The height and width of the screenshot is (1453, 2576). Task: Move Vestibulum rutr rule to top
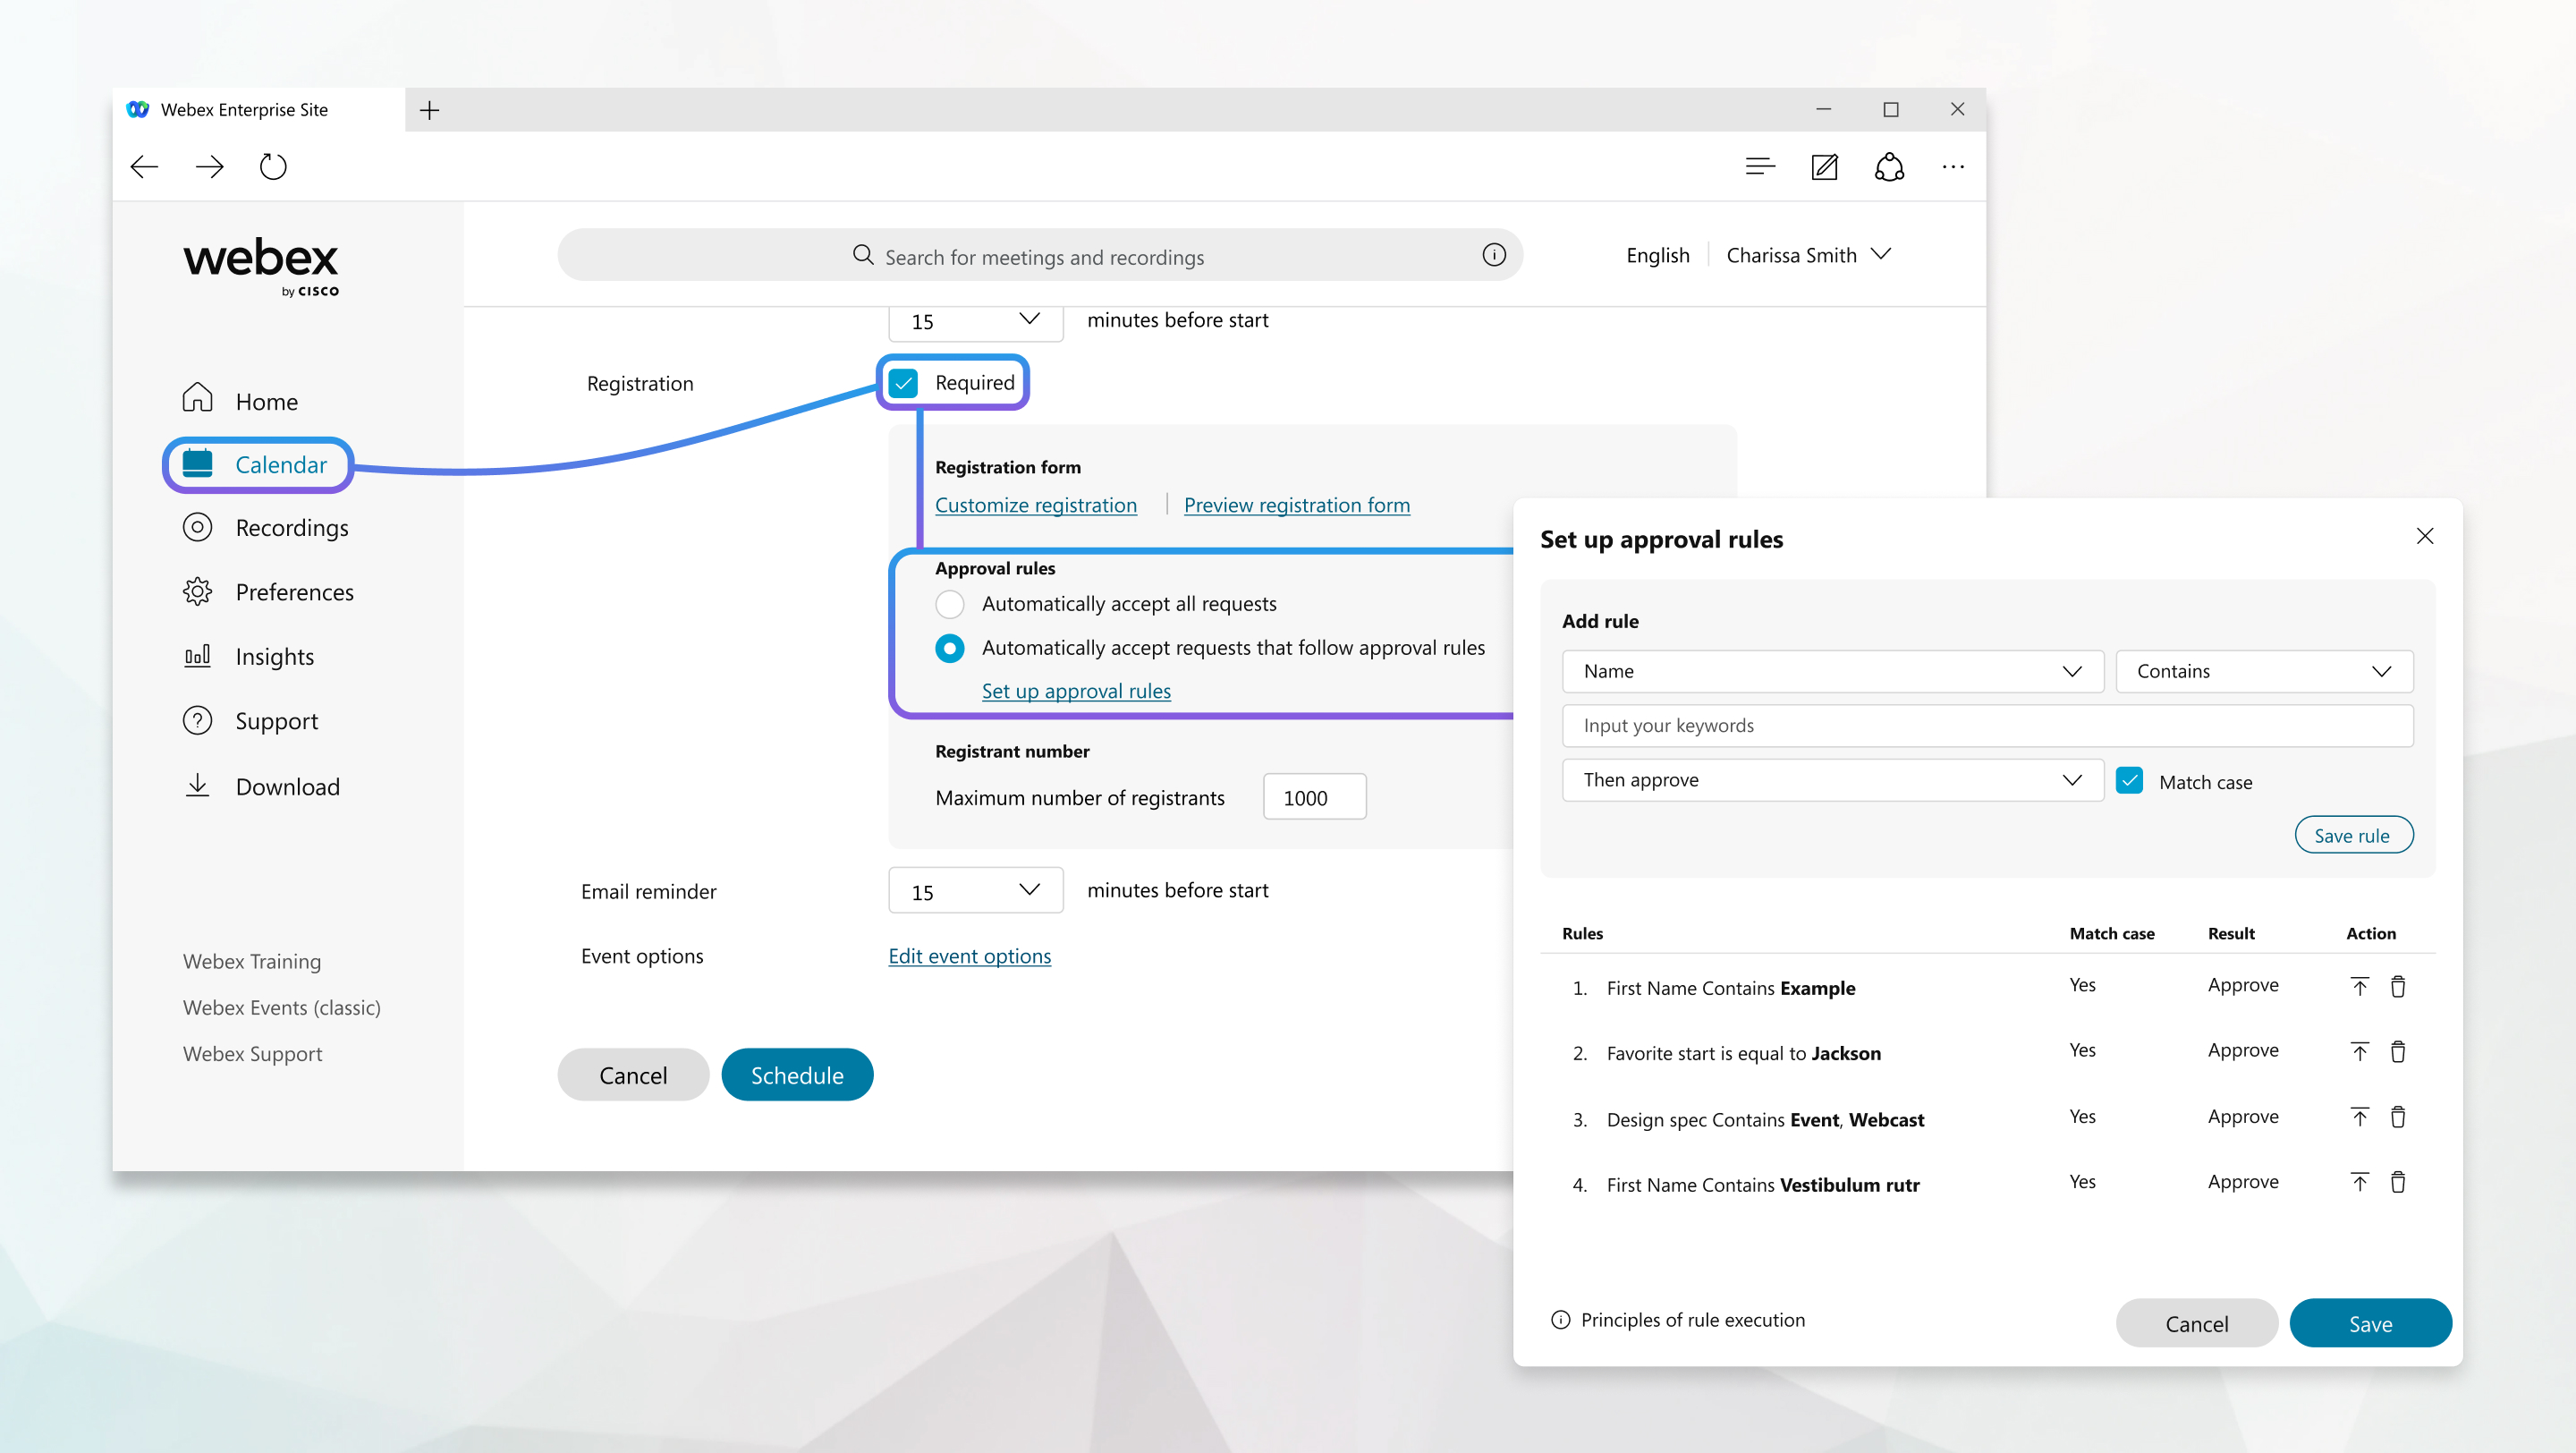(x=2359, y=1182)
